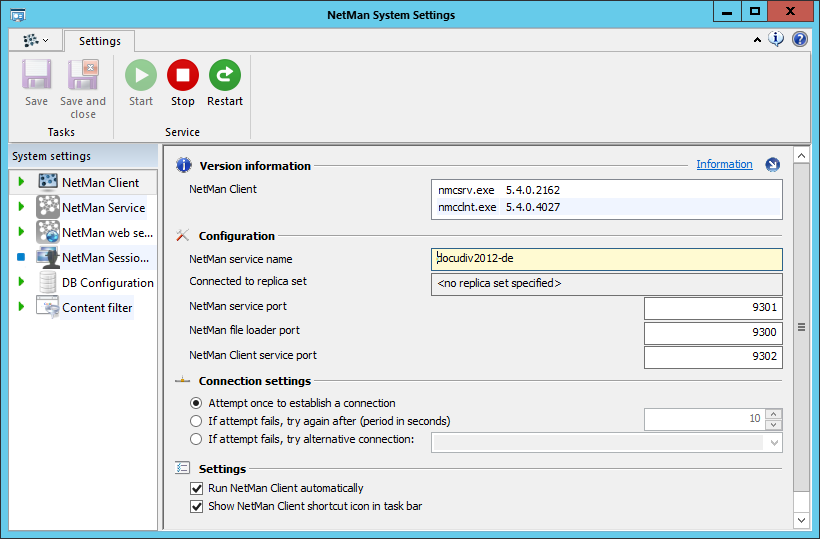Select the Content filter entry
Viewport: 820px width, 539px height.
pos(97,308)
